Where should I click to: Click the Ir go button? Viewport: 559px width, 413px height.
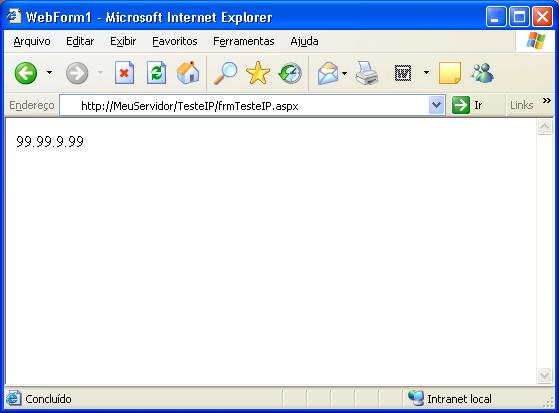pyautogui.click(x=467, y=105)
